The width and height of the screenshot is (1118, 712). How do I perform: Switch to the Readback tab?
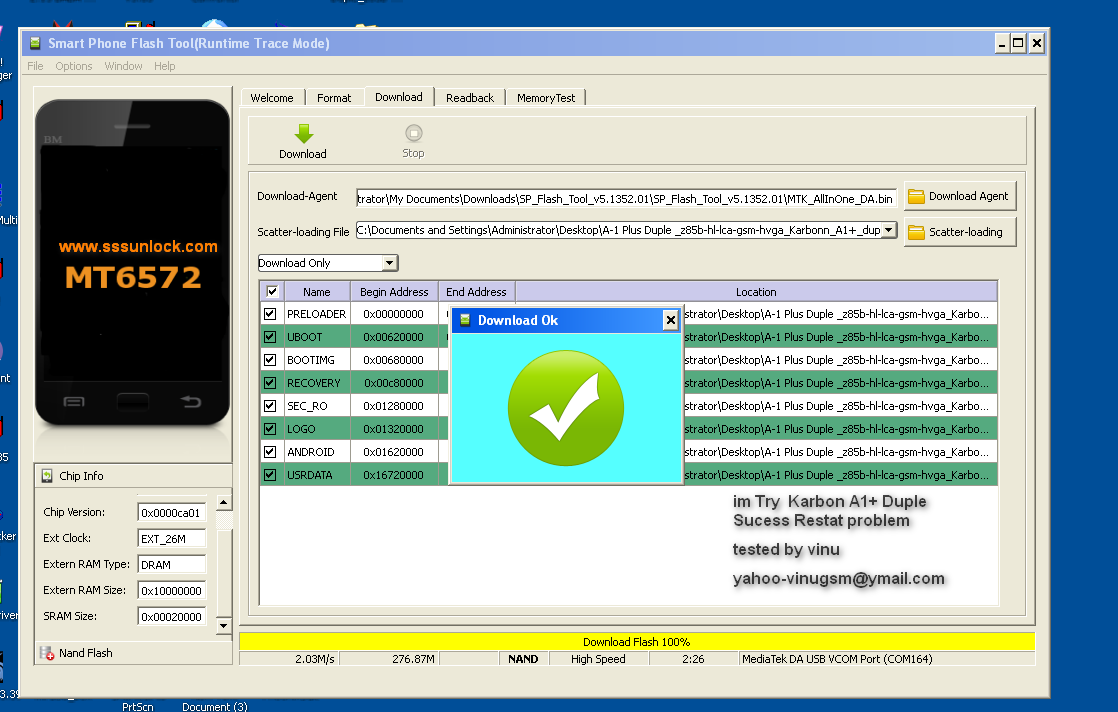(470, 98)
